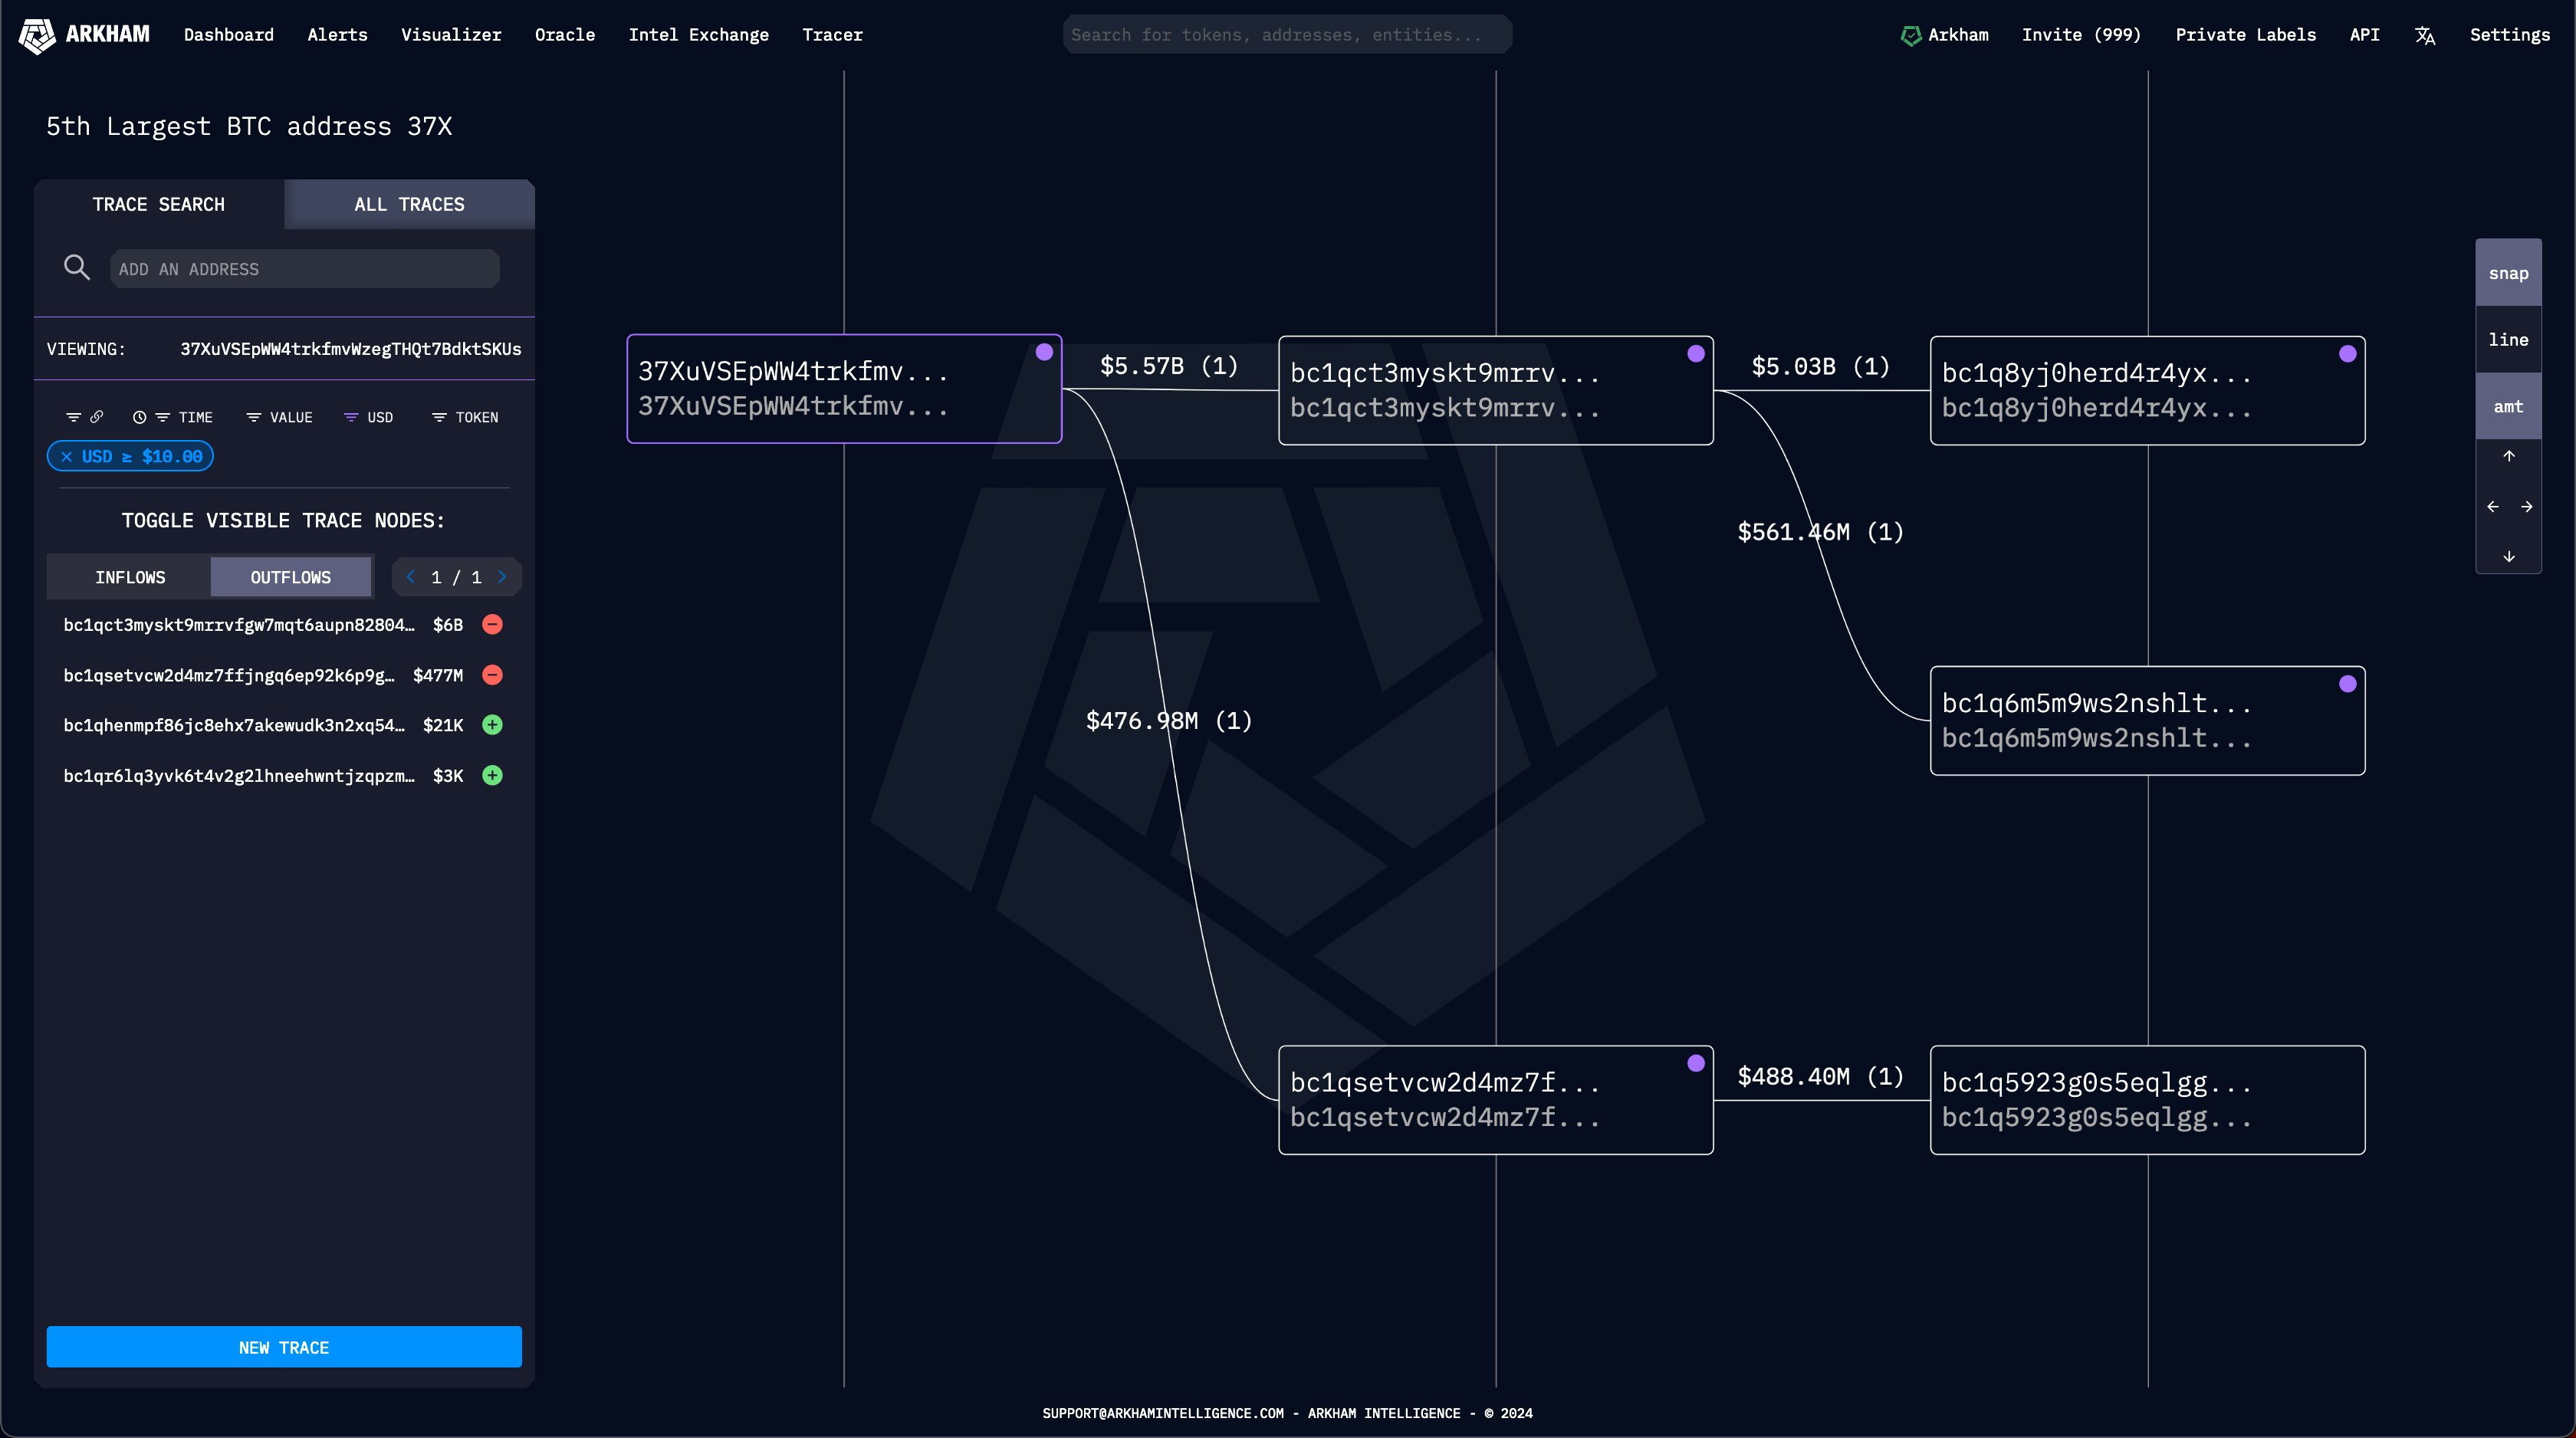Select the INFLOWS tab

[x=130, y=577]
